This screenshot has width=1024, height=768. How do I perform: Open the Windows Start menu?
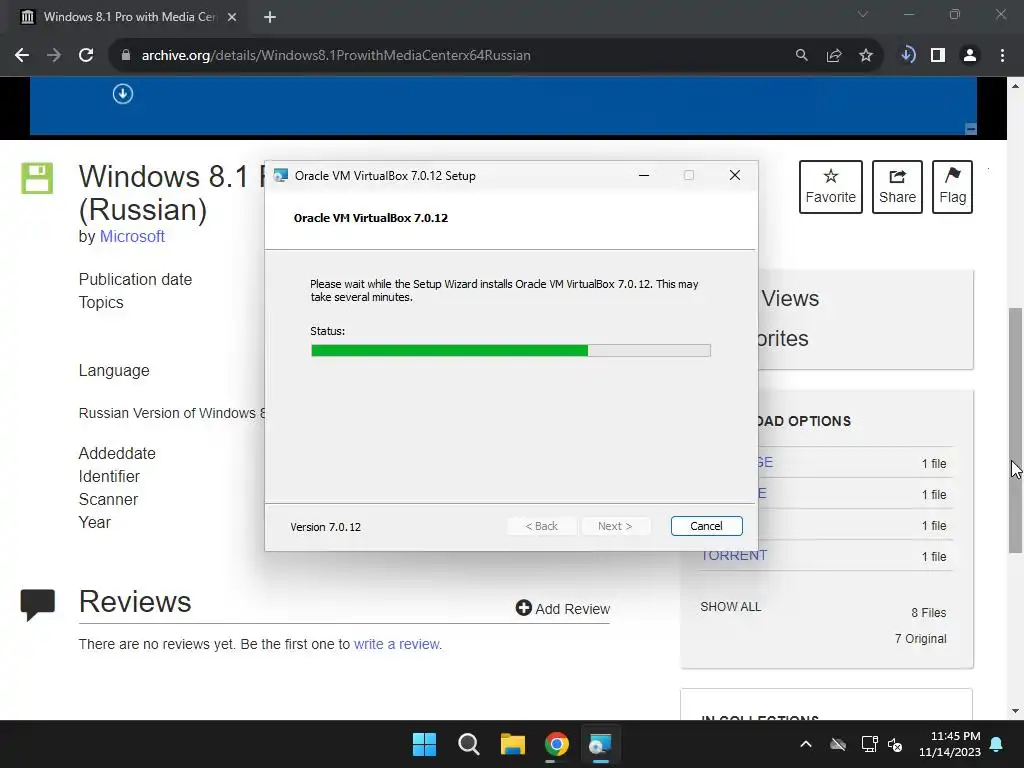[x=424, y=744]
